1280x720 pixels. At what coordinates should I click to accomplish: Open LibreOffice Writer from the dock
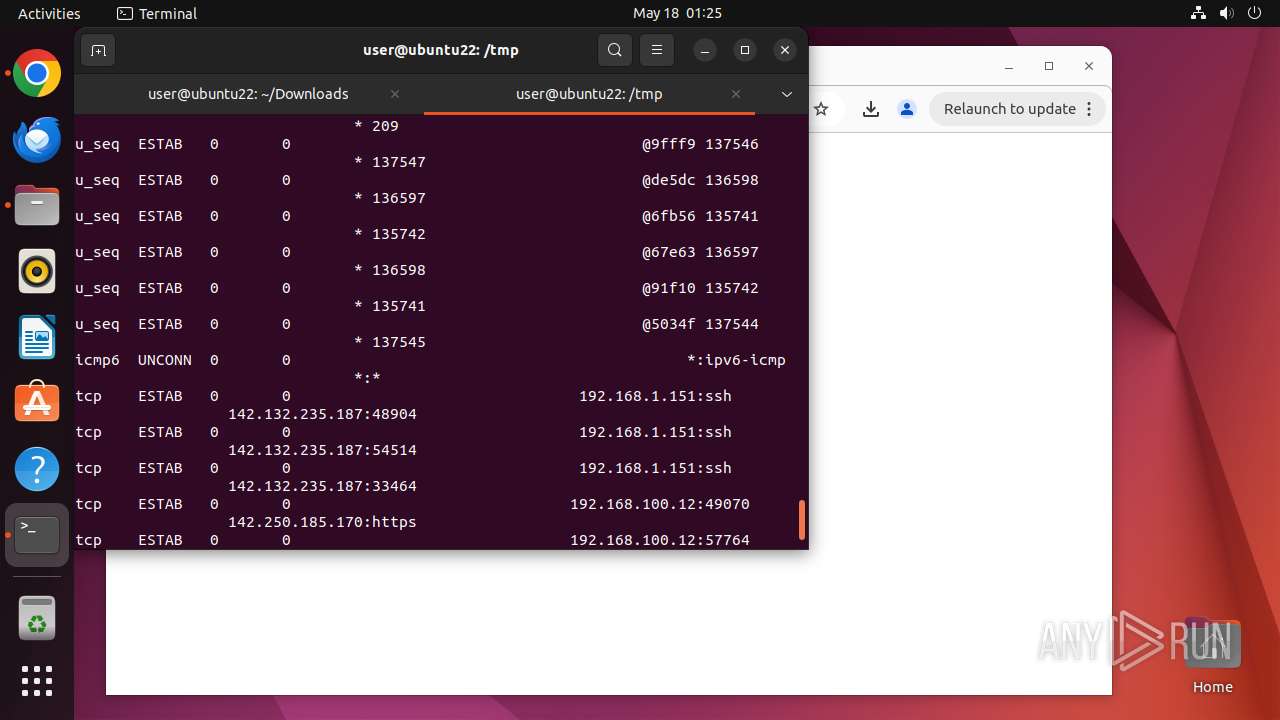pos(37,338)
